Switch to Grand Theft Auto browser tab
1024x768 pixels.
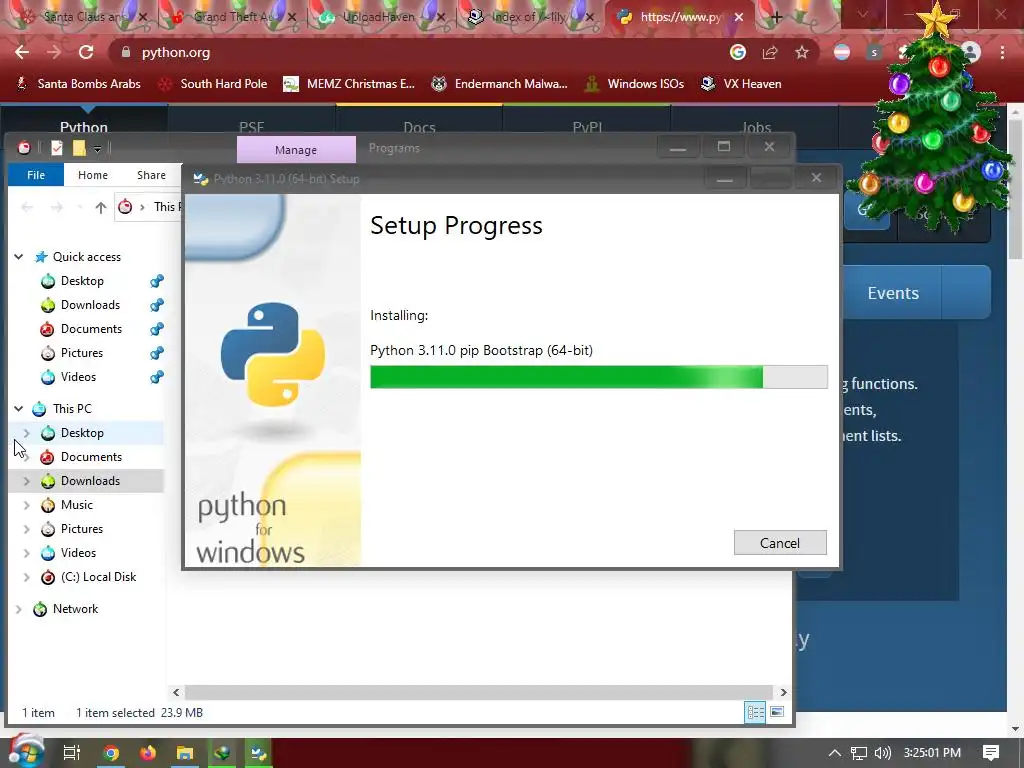point(232,17)
